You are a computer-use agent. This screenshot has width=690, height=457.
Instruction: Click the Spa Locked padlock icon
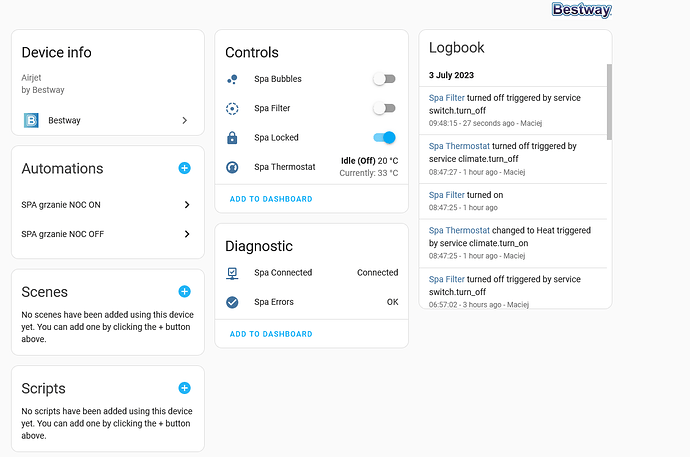click(232, 138)
